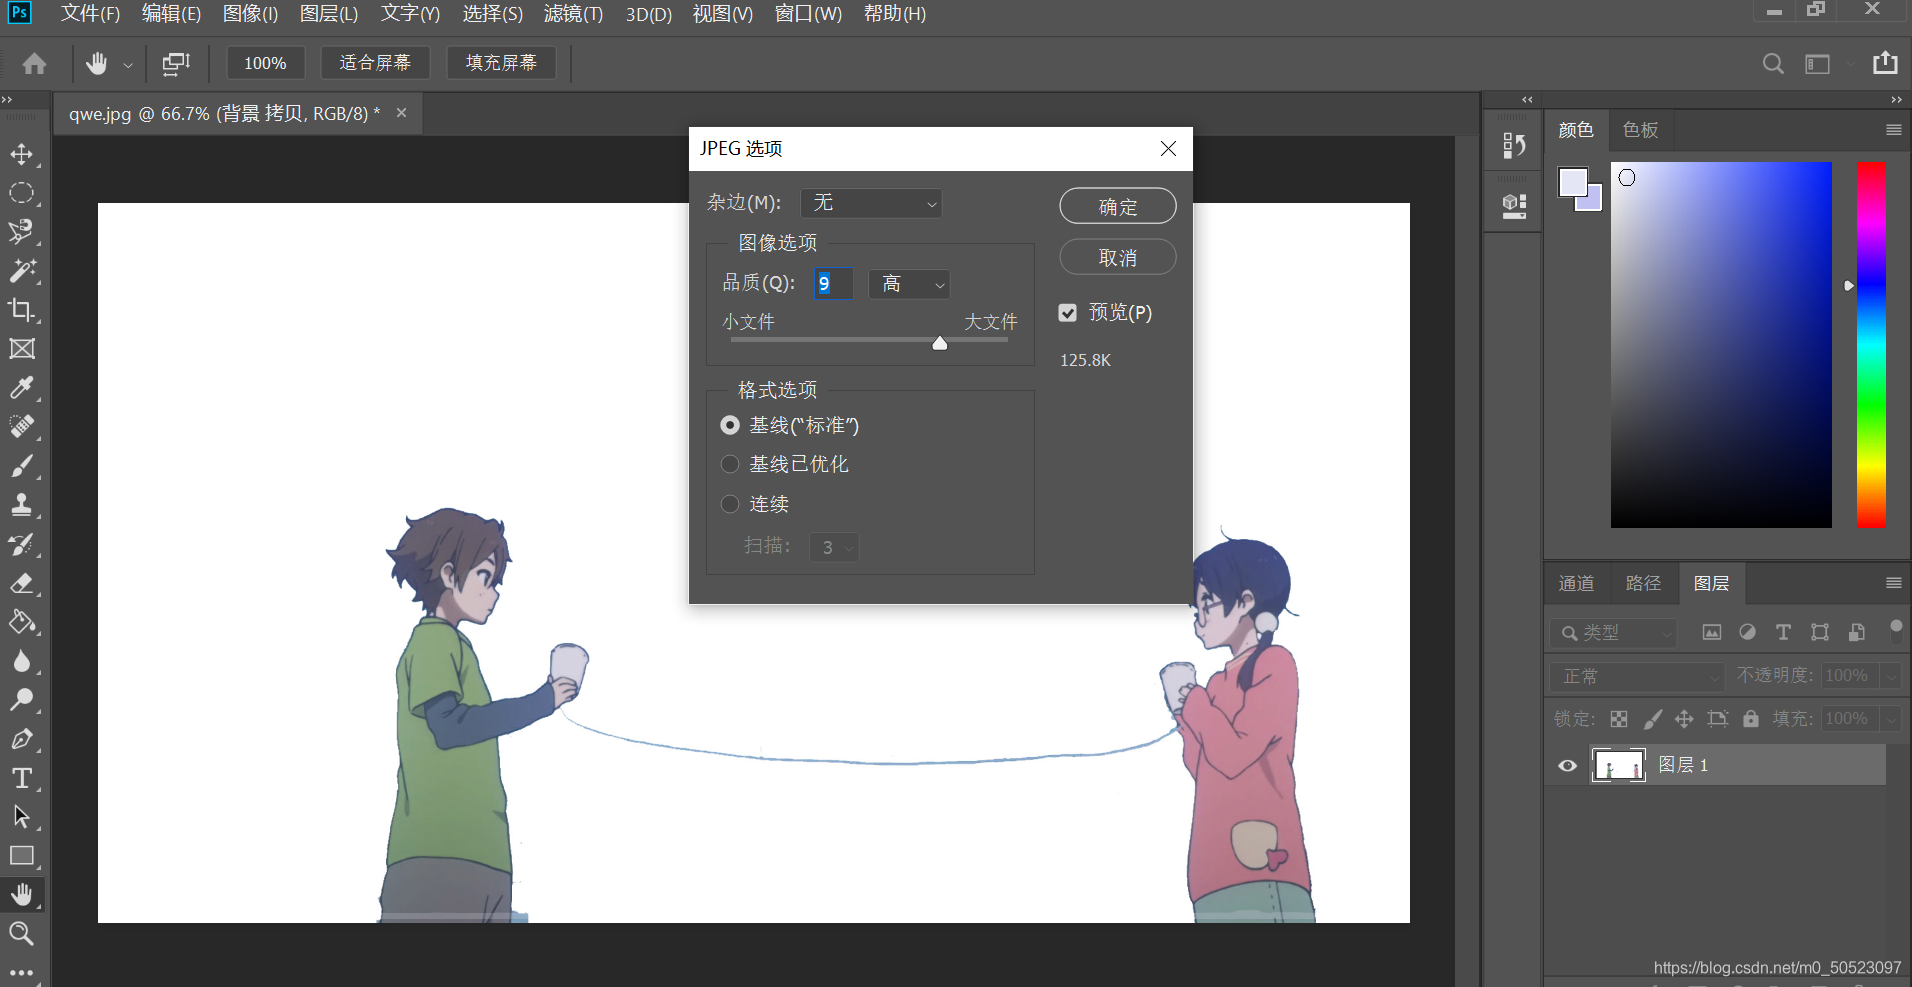Select the Paint Bucket tool
Screen dimensions: 1912x987
click(x=22, y=622)
